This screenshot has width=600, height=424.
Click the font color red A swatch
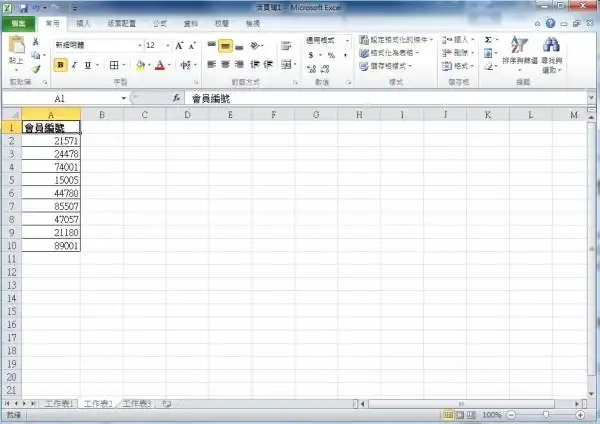[159, 65]
